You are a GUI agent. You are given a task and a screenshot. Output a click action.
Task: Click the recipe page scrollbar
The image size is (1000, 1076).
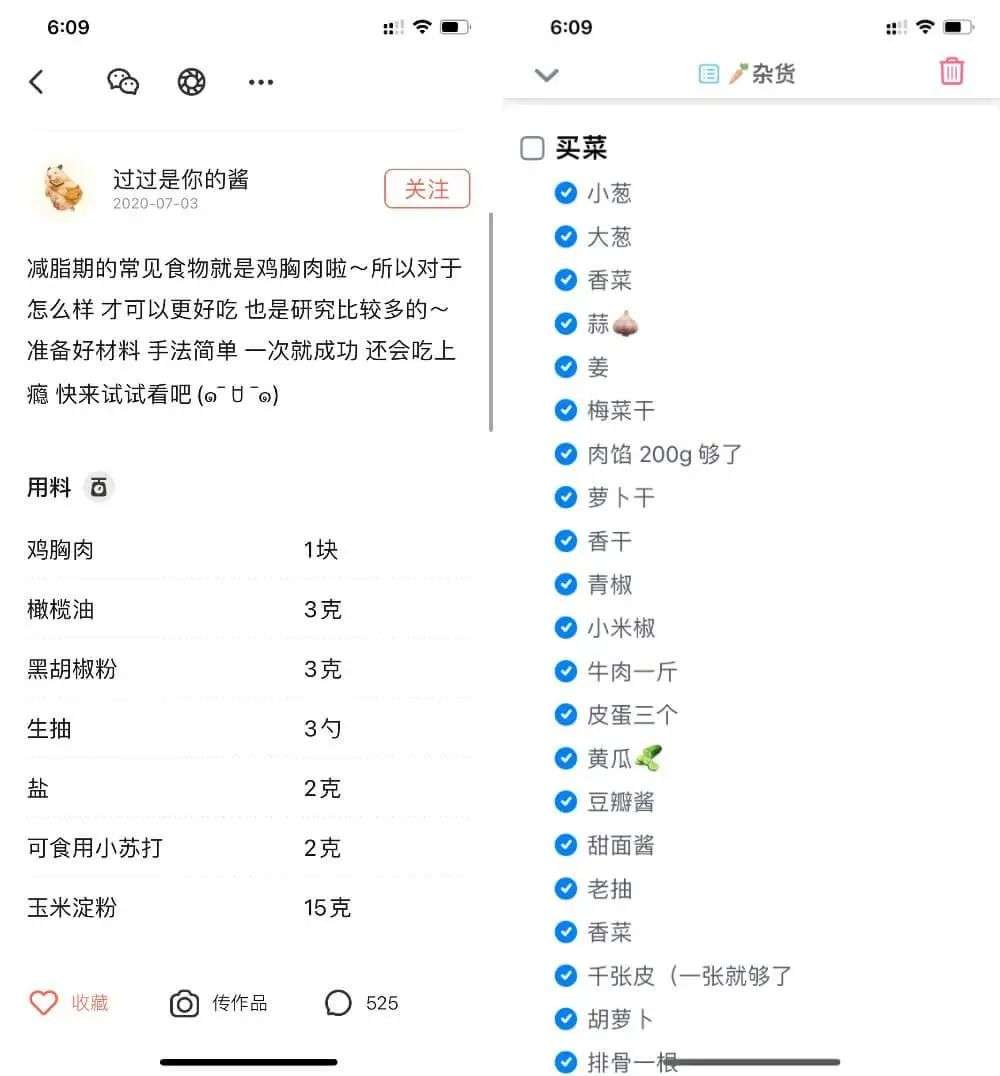point(491,322)
